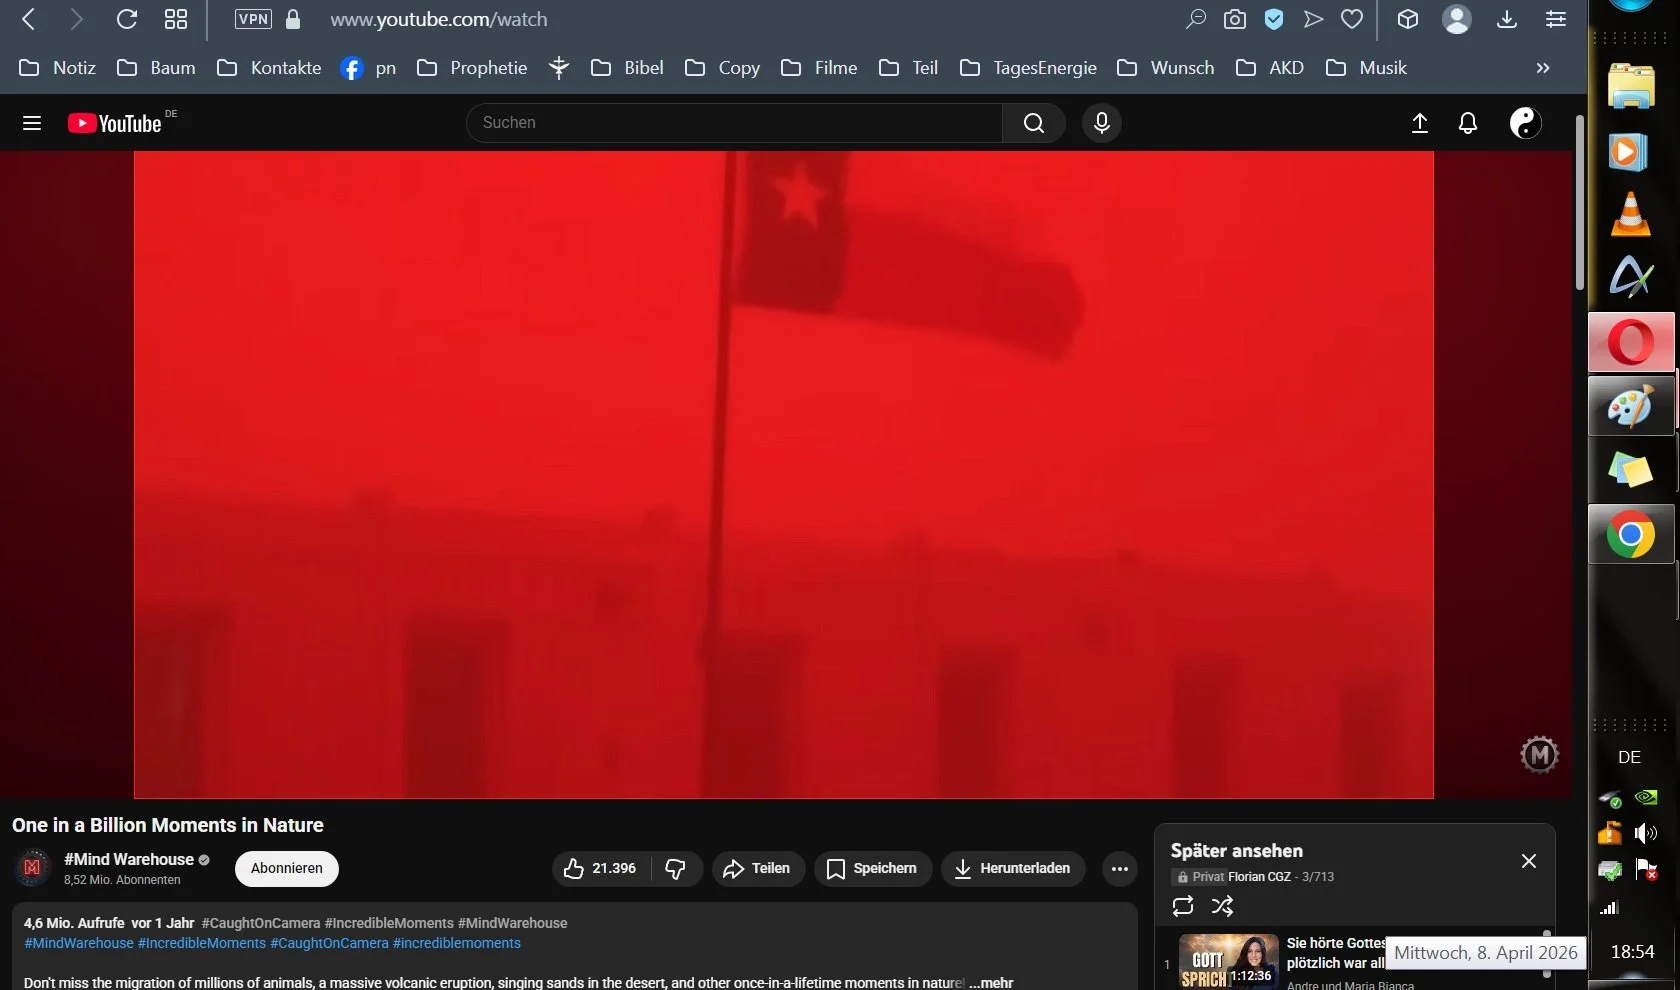Viewport: 1680px width, 990px height.
Task: Open the yin-yang account avatar menu
Action: (1525, 123)
